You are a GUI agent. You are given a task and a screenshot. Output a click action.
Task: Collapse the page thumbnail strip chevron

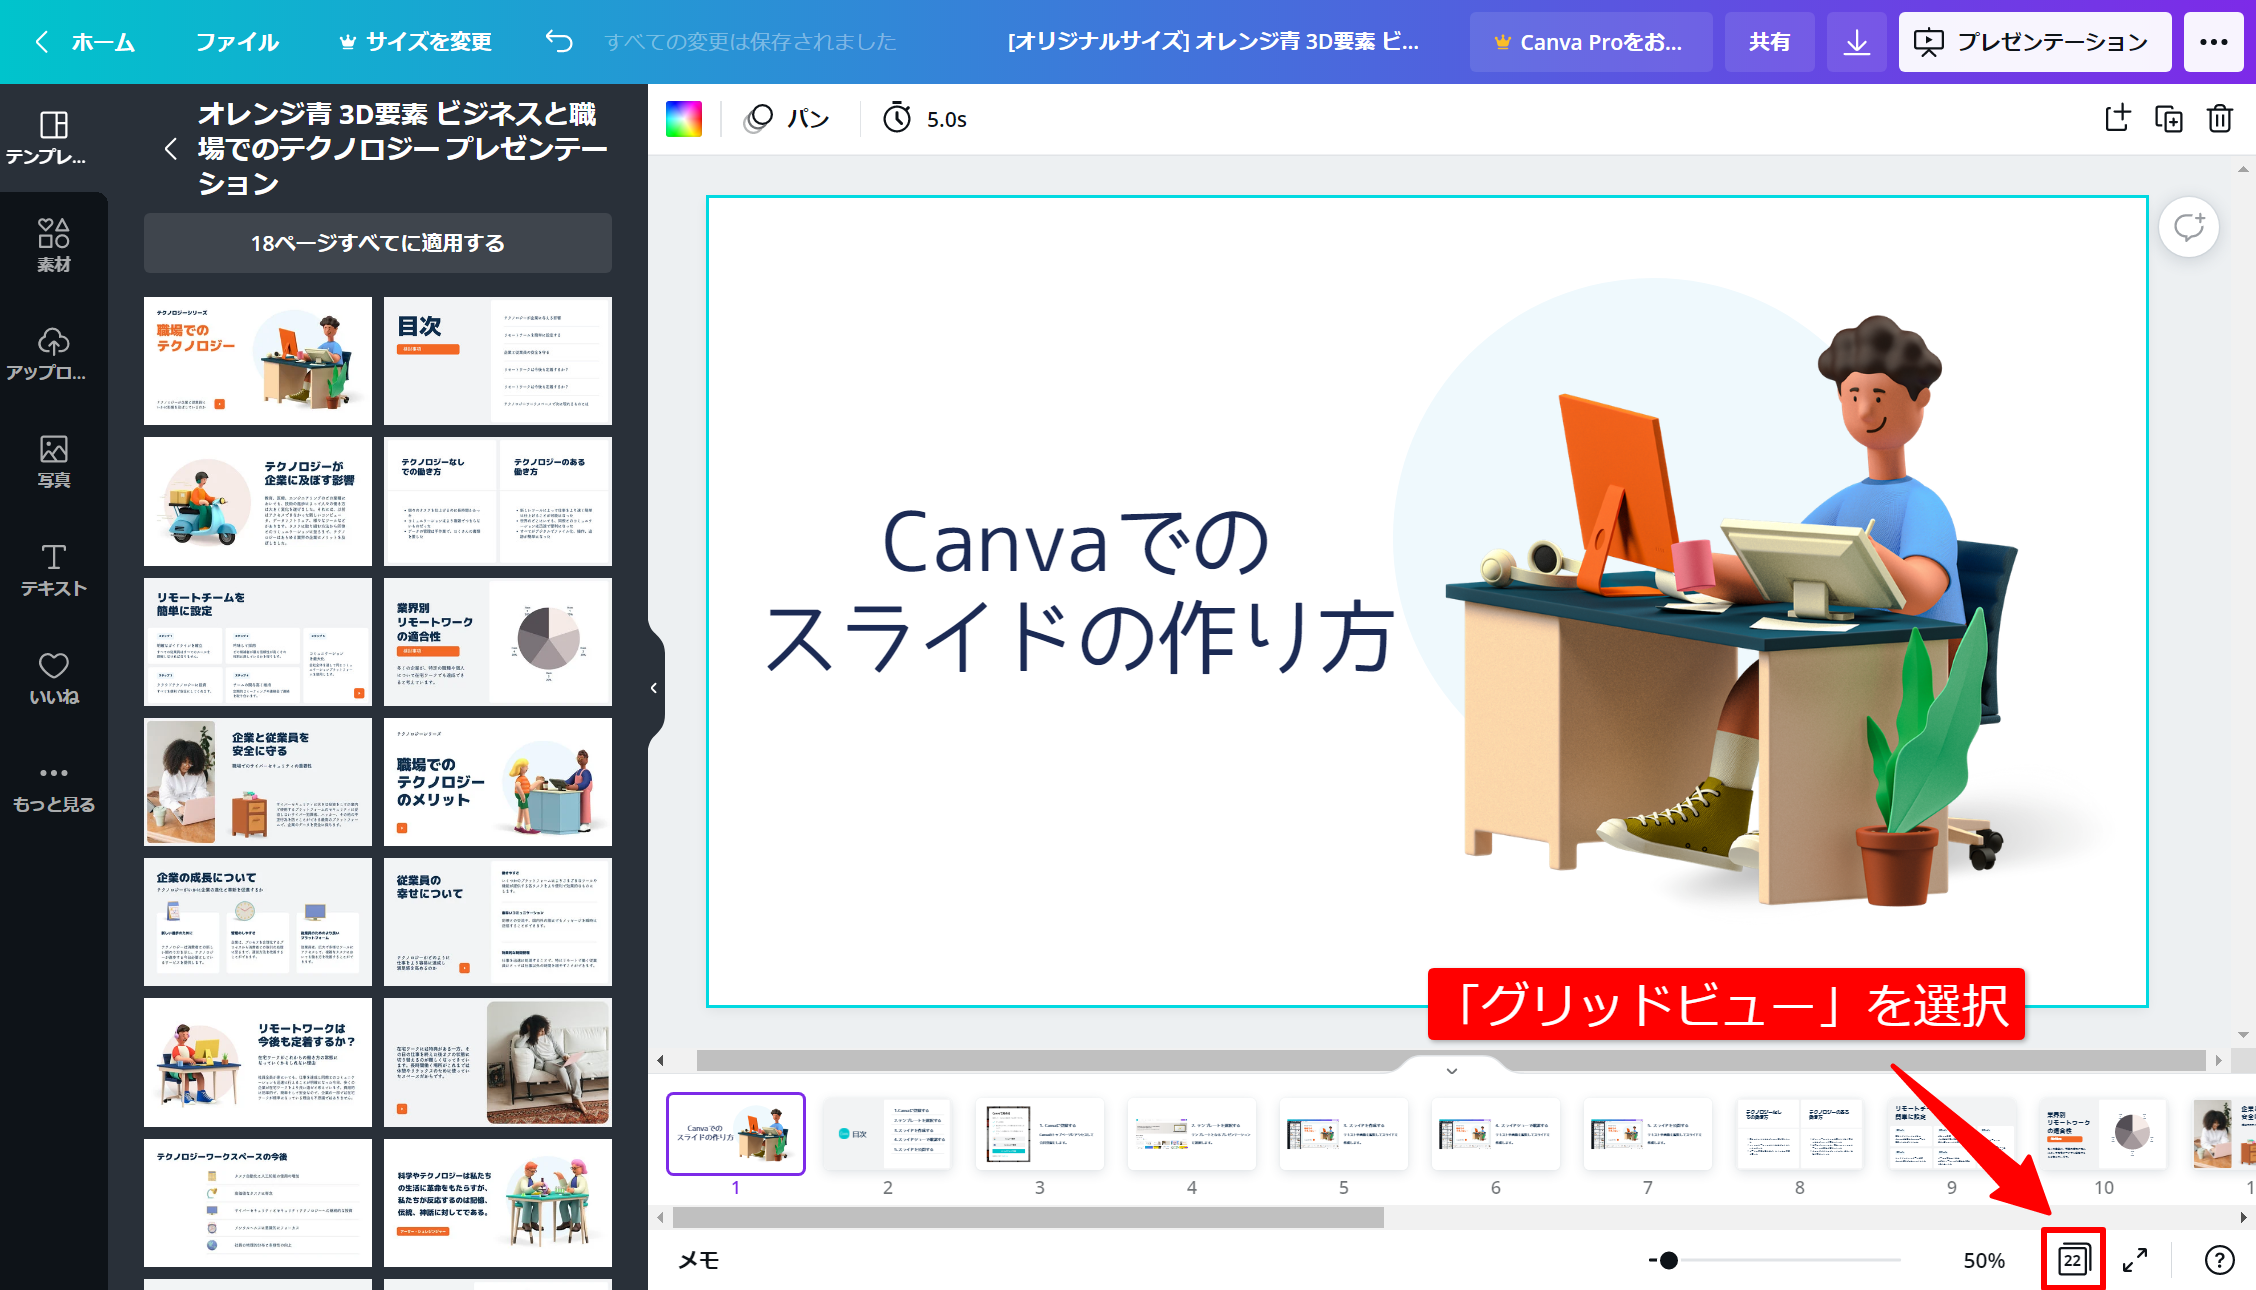(x=1452, y=1070)
